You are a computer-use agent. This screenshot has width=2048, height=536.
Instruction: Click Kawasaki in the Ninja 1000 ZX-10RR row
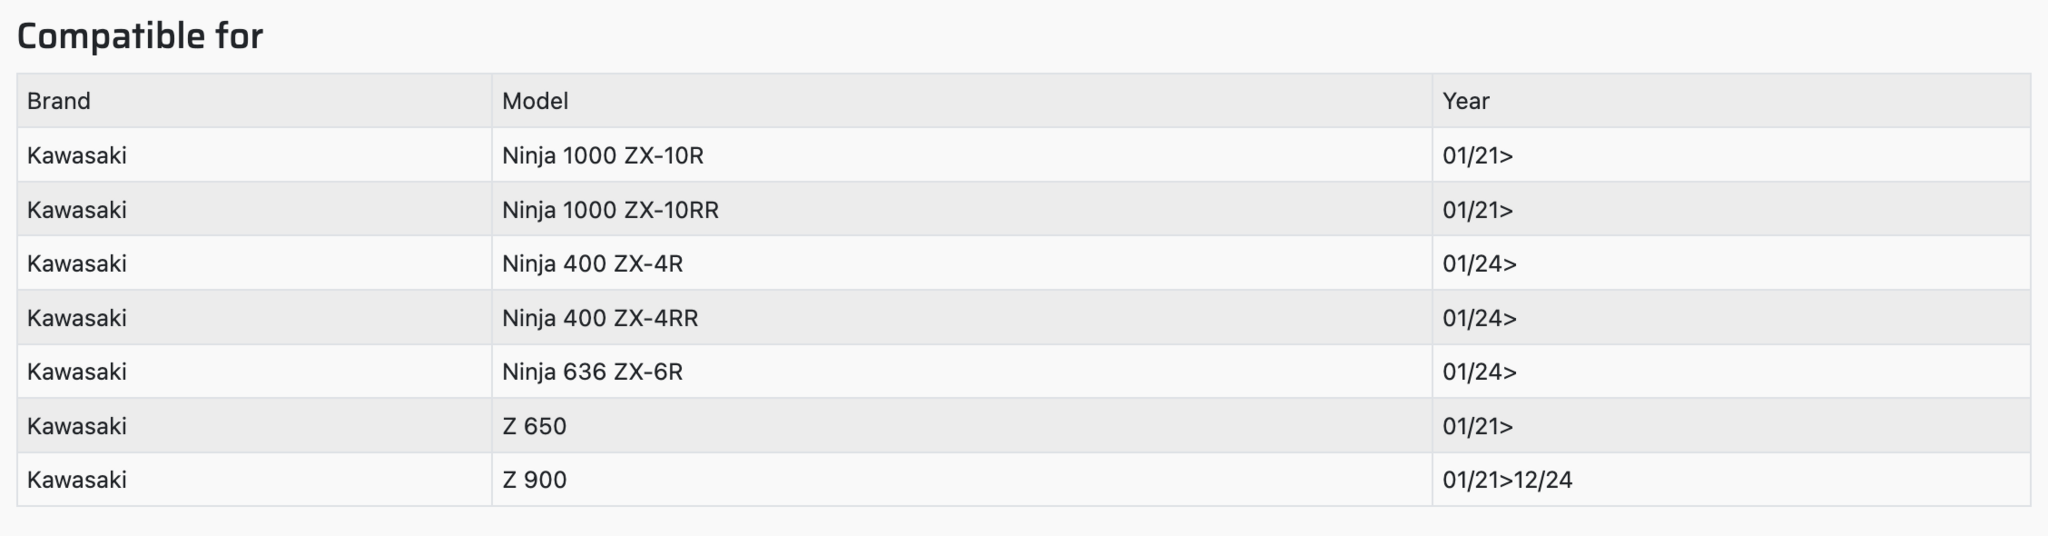[77, 210]
